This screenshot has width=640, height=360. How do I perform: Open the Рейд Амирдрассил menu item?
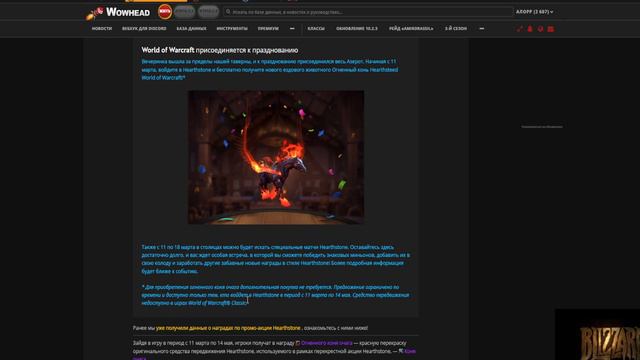click(411, 29)
